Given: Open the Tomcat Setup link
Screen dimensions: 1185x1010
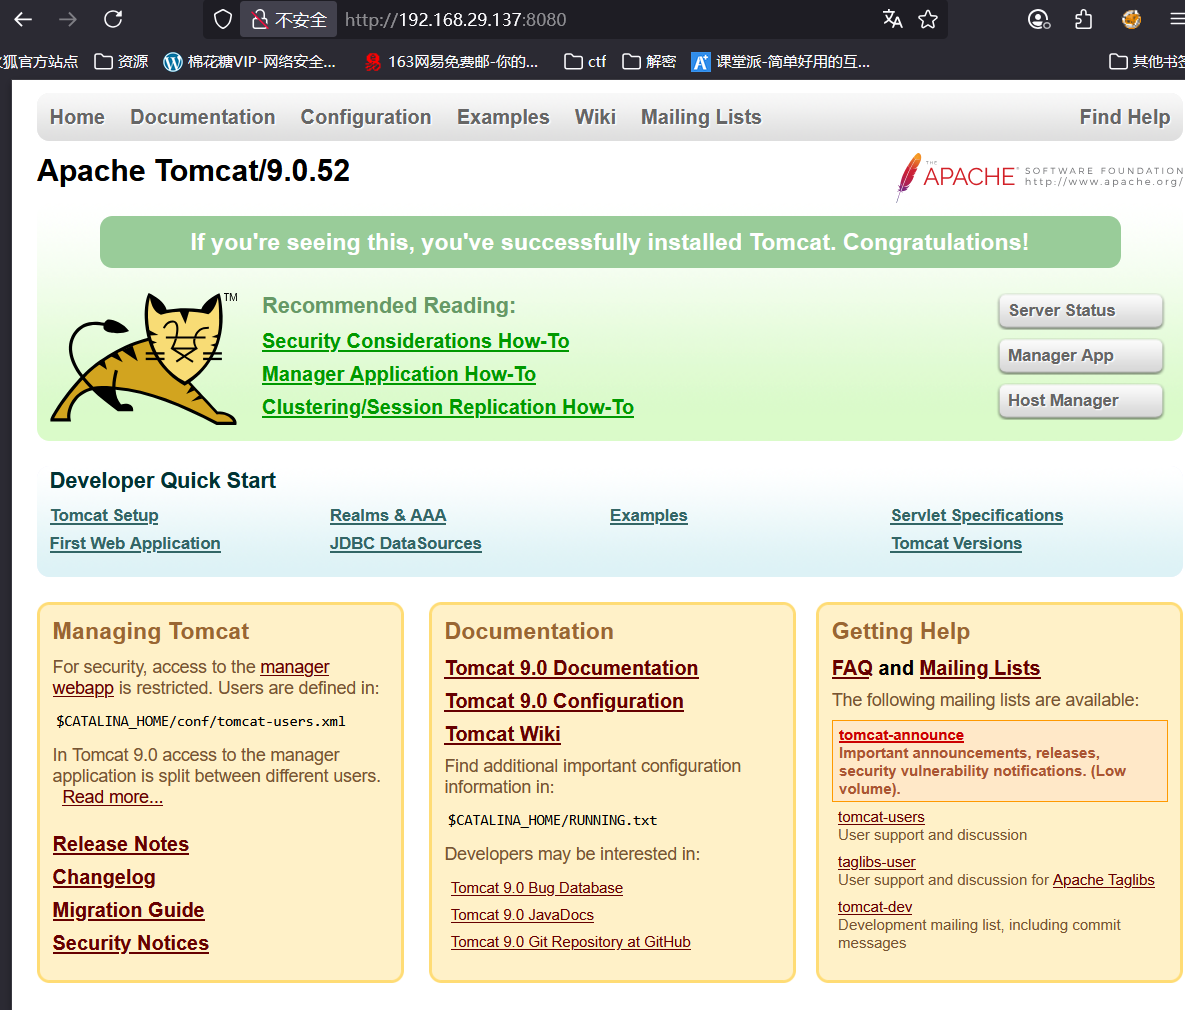Looking at the screenshot, I should pyautogui.click(x=104, y=516).
